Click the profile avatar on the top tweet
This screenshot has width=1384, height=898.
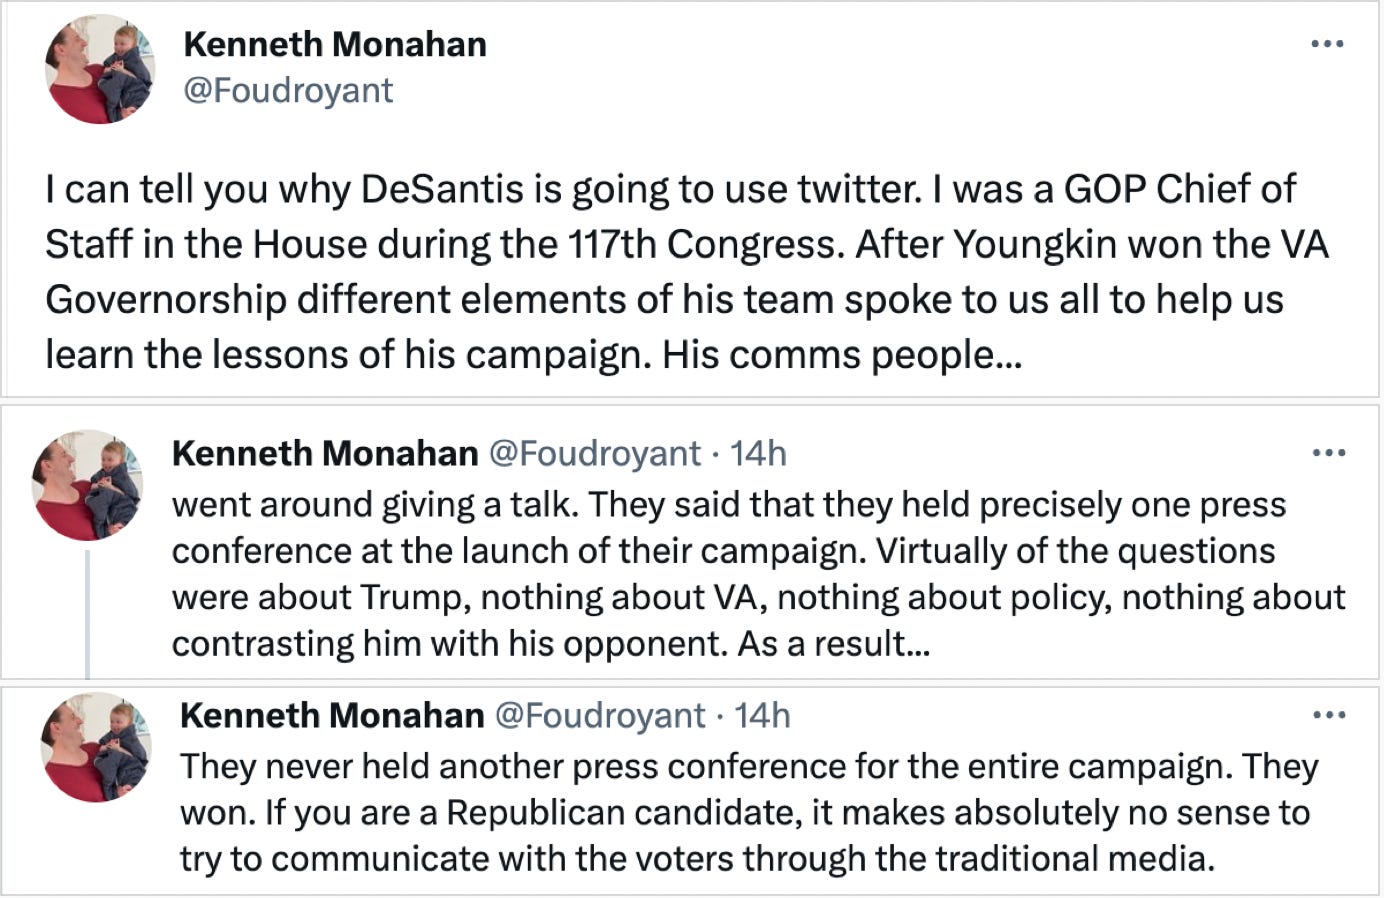click(100, 70)
